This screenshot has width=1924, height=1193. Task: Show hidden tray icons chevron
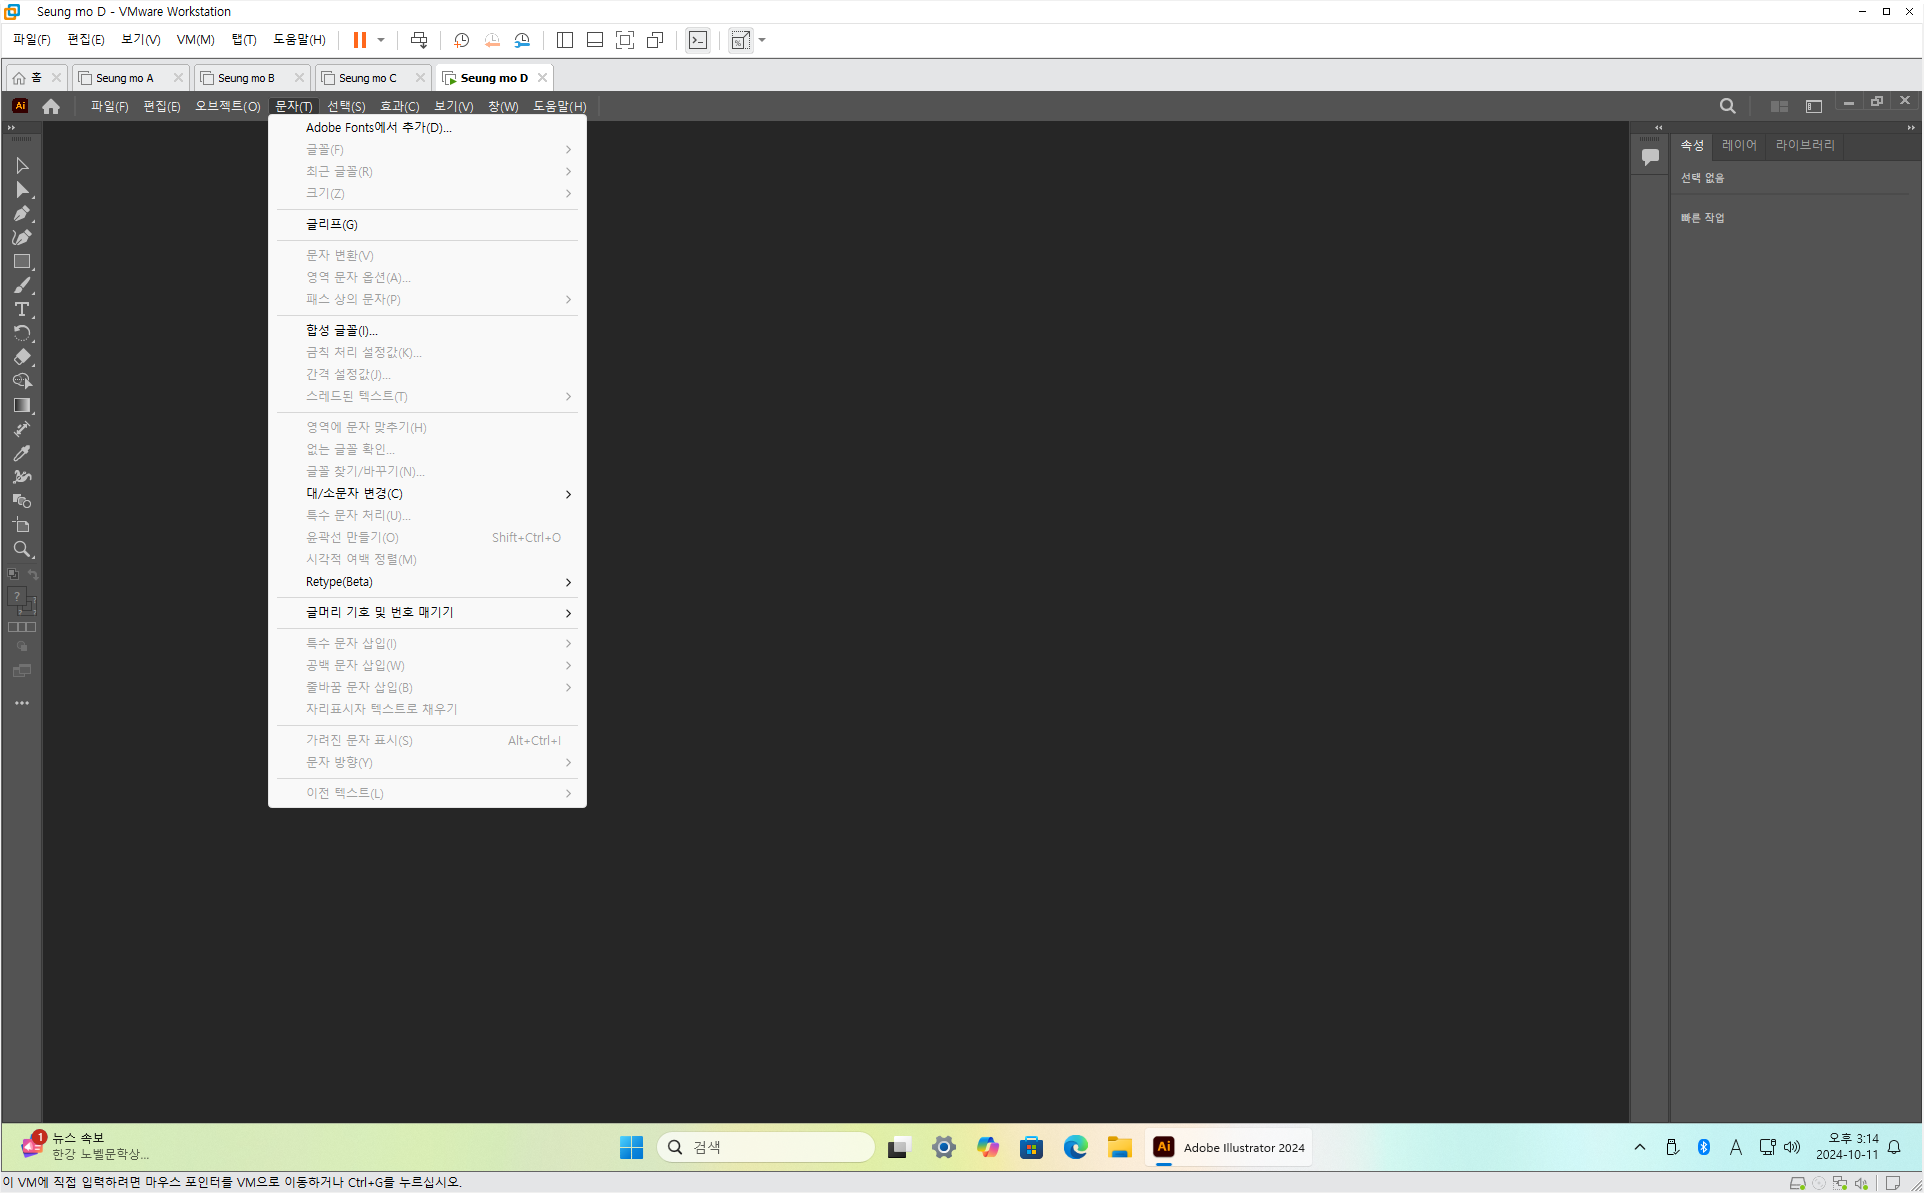pyautogui.click(x=1639, y=1147)
